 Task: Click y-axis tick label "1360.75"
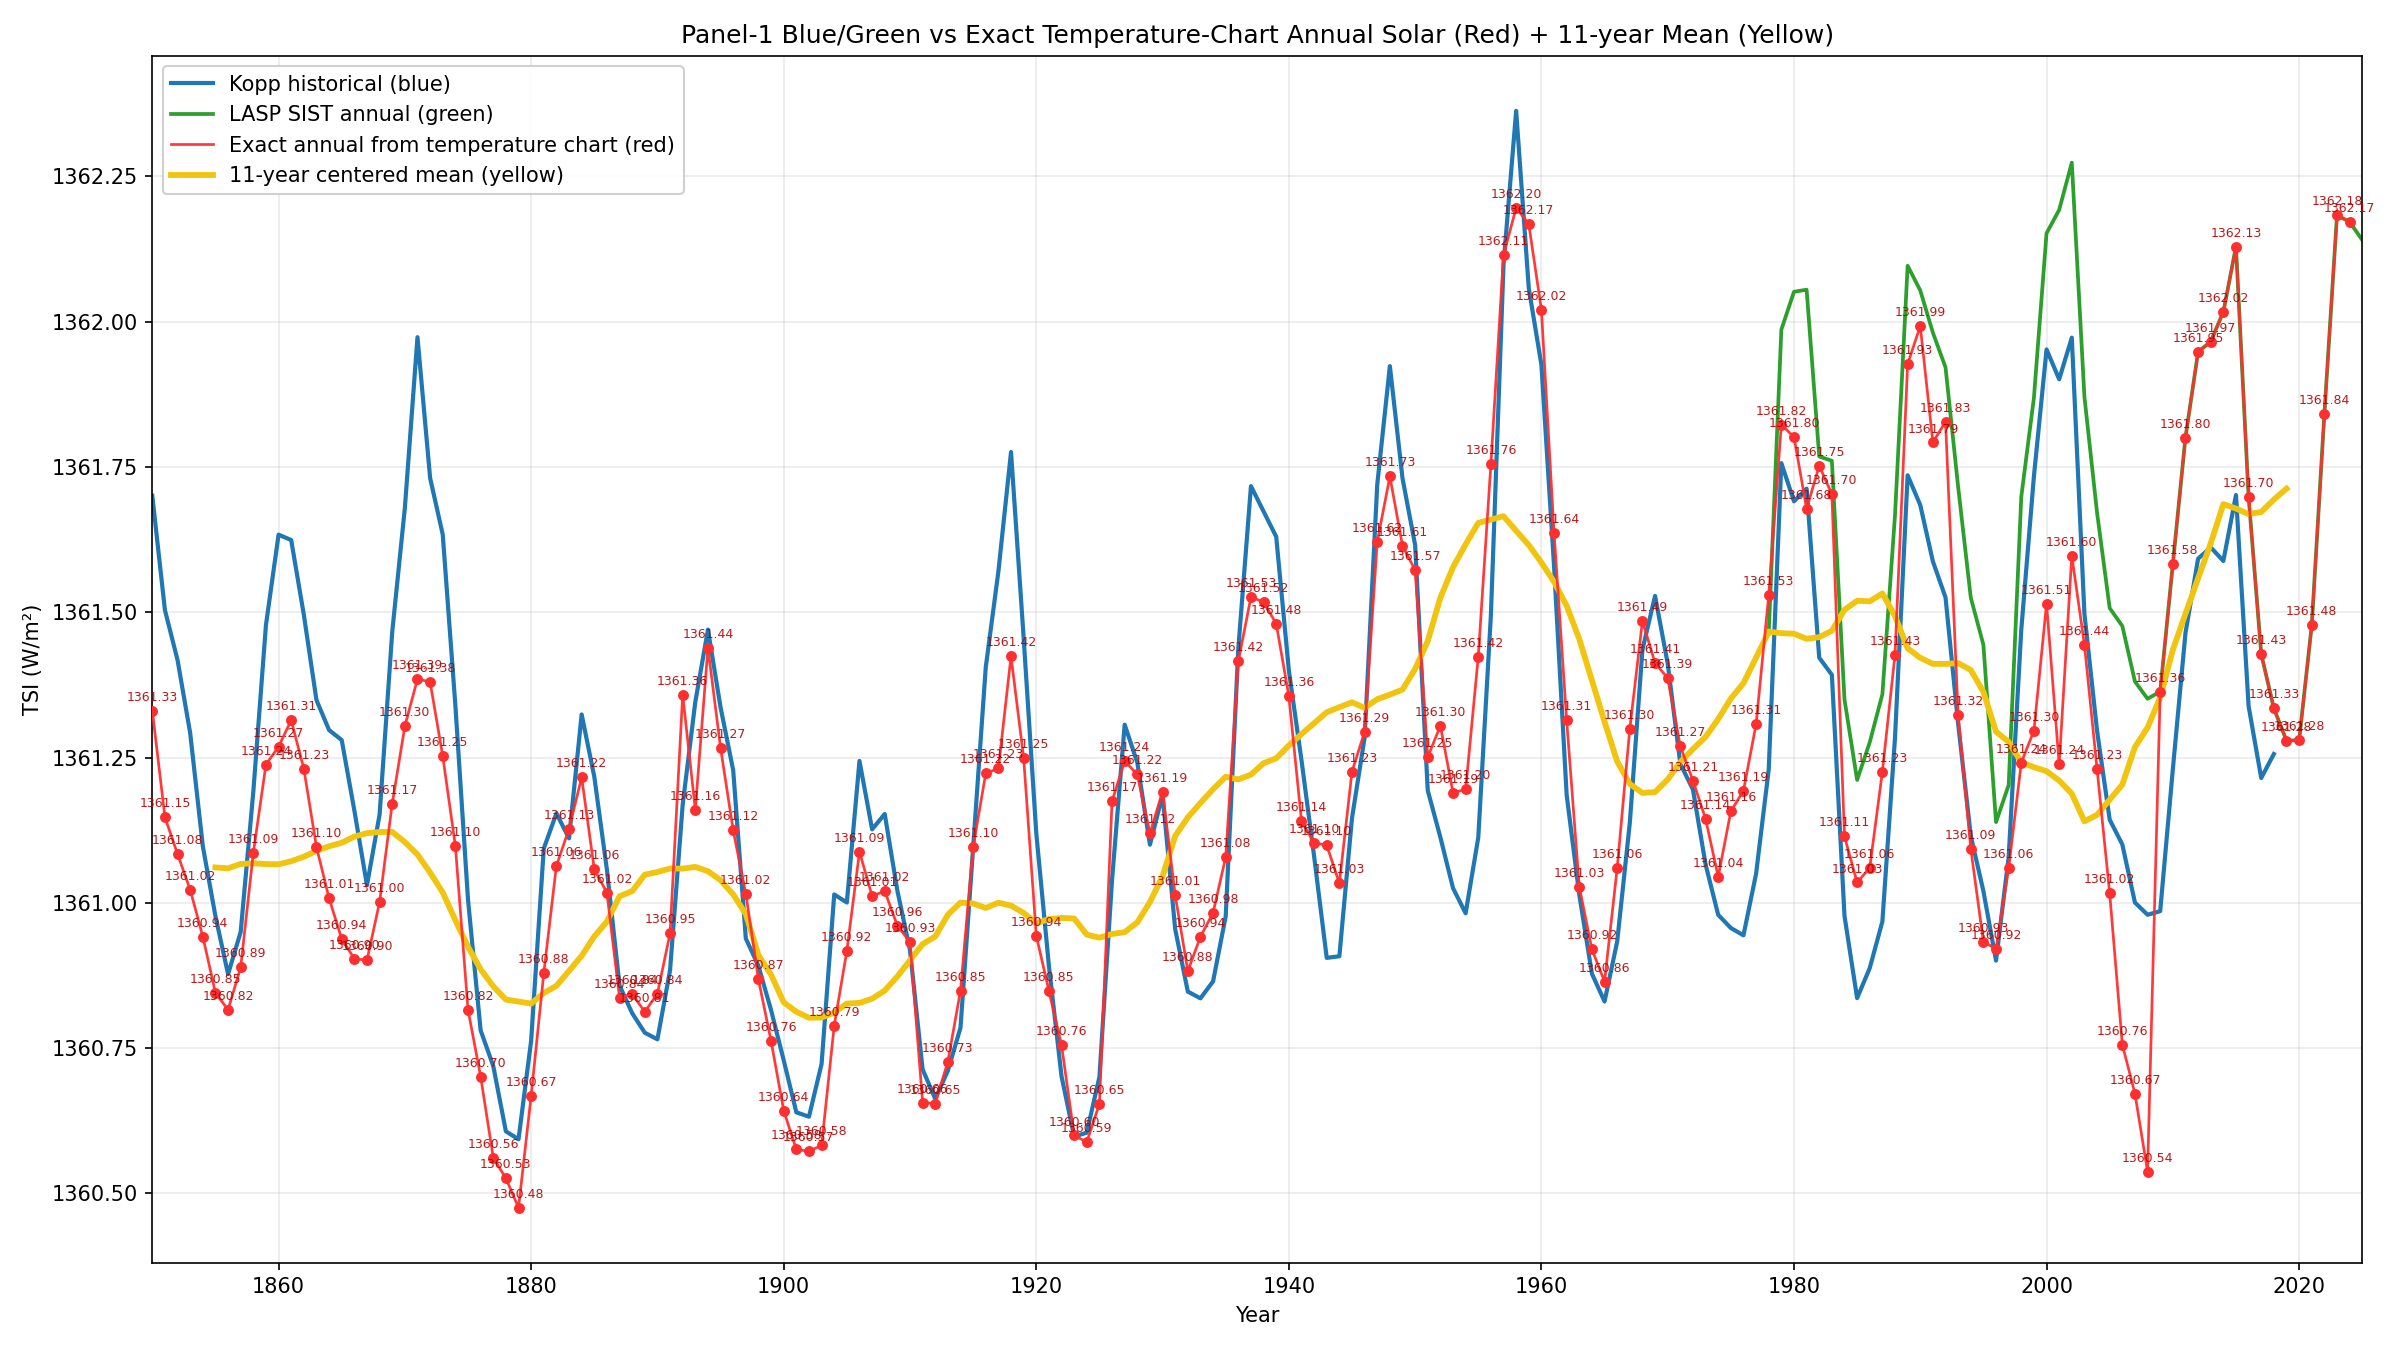(x=94, y=1048)
